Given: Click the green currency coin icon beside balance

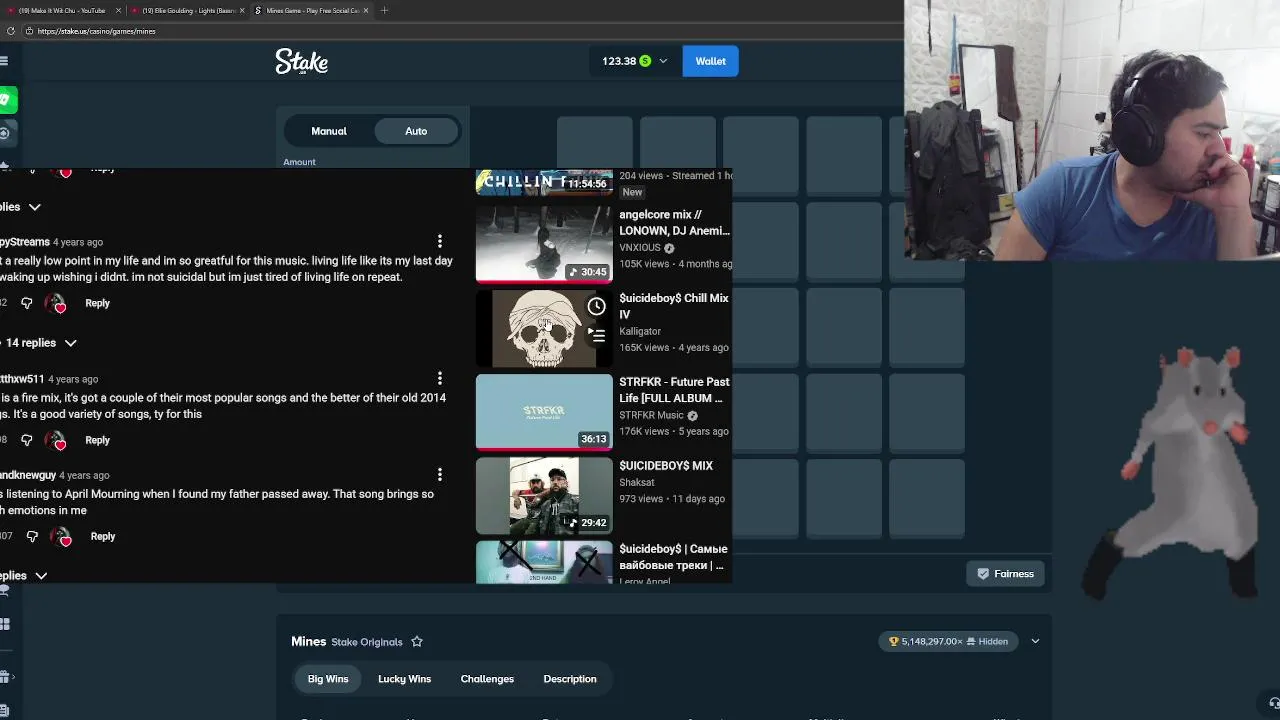Looking at the screenshot, I should (x=645, y=61).
